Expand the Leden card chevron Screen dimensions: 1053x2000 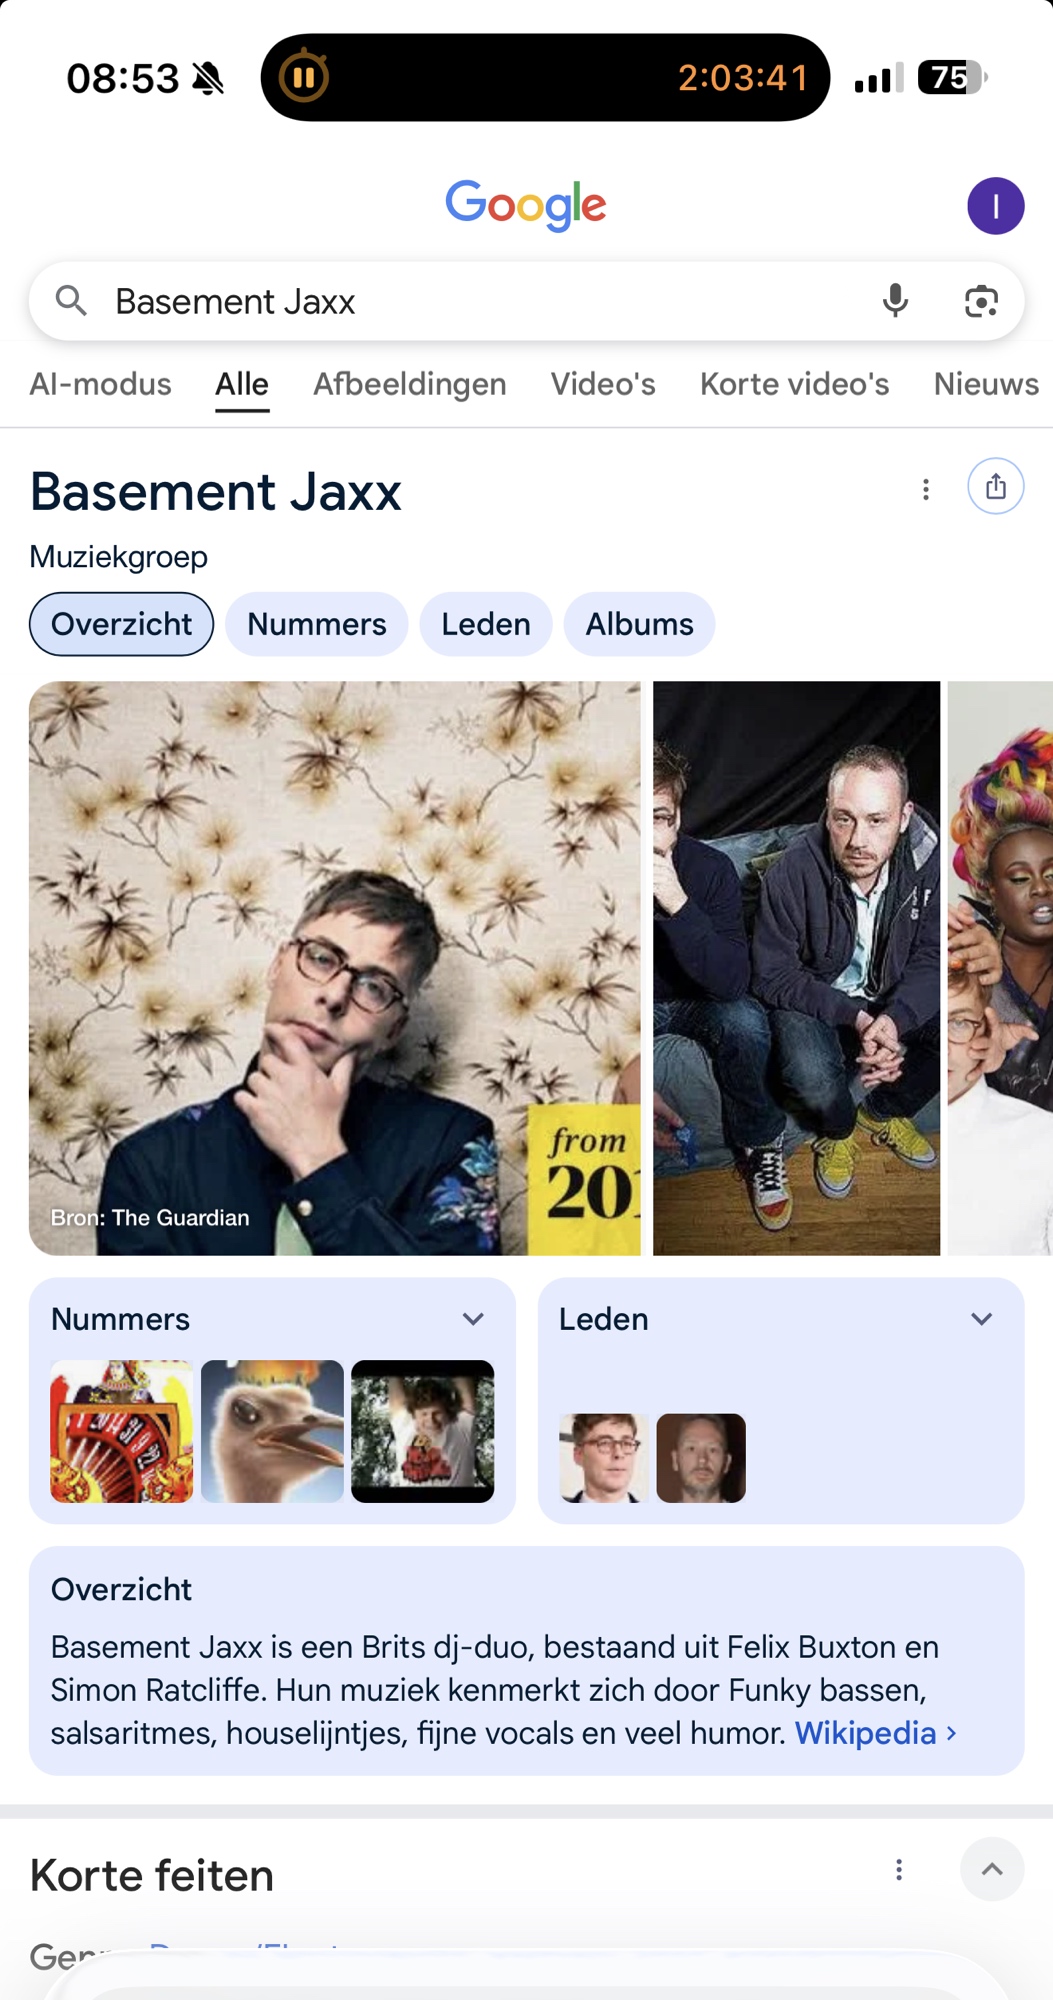pos(981,1319)
